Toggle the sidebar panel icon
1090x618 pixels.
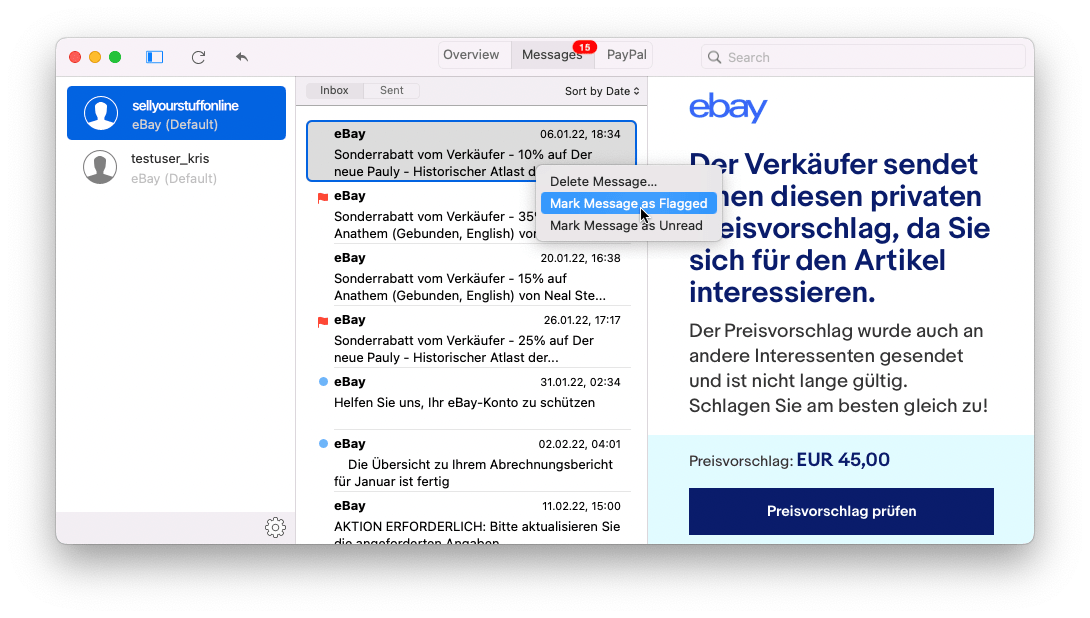coord(154,57)
